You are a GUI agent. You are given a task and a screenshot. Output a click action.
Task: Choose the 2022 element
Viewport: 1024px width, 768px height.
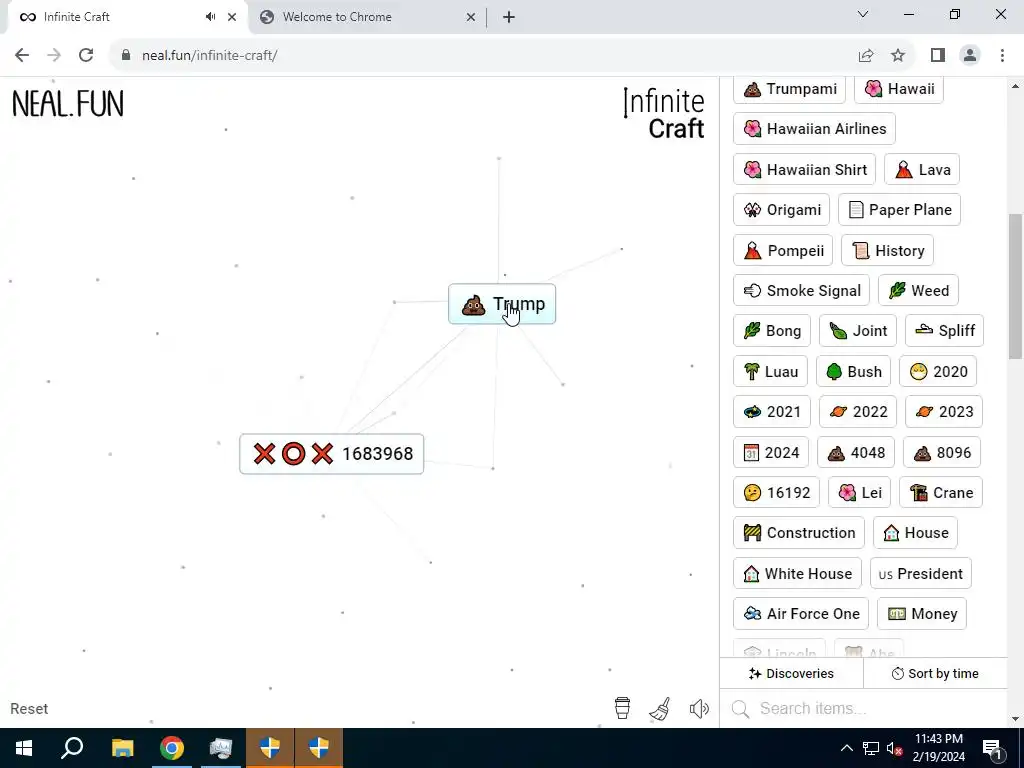click(858, 411)
